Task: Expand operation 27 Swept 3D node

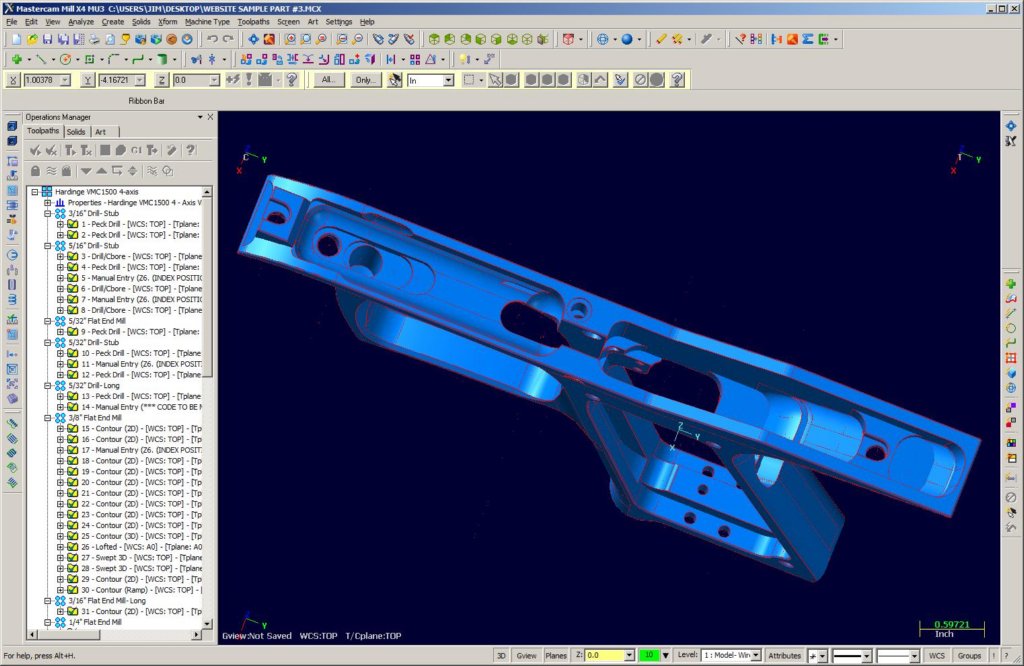Action: [x=60, y=558]
